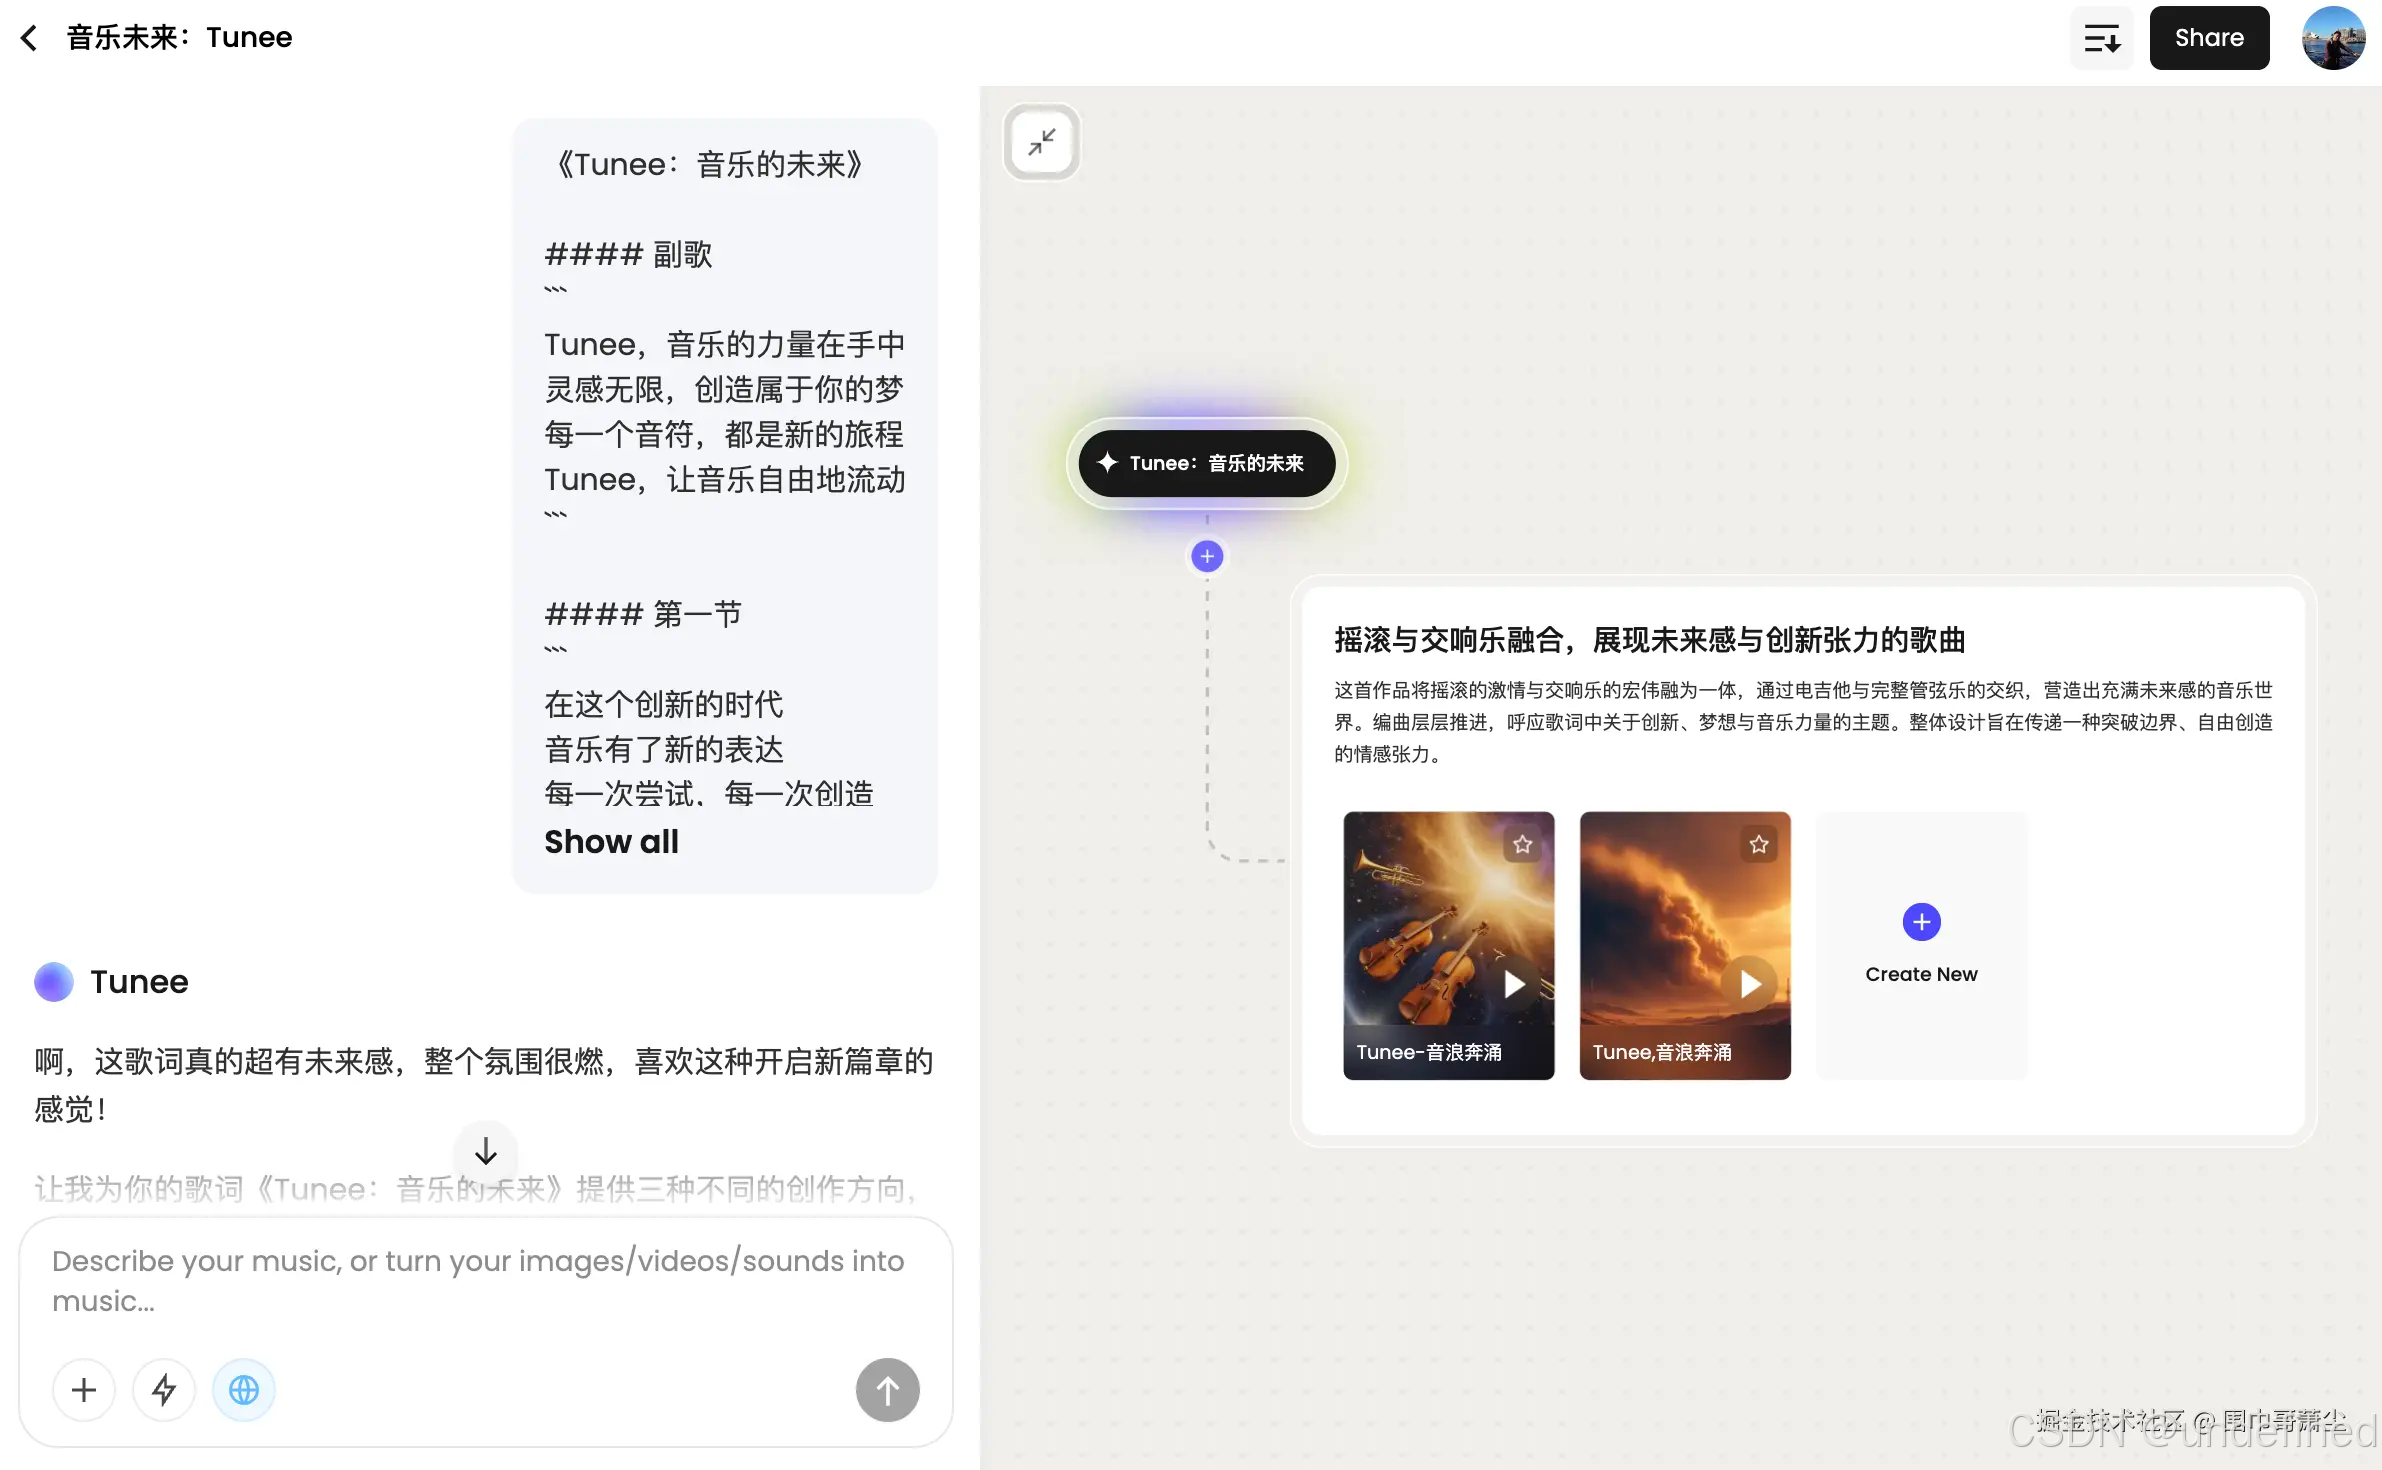Image resolution: width=2382 pixels, height=1470 pixels.
Task: Select the 'Tunee：音乐的未来' canvas node
Action: (x=1206, y=463)
